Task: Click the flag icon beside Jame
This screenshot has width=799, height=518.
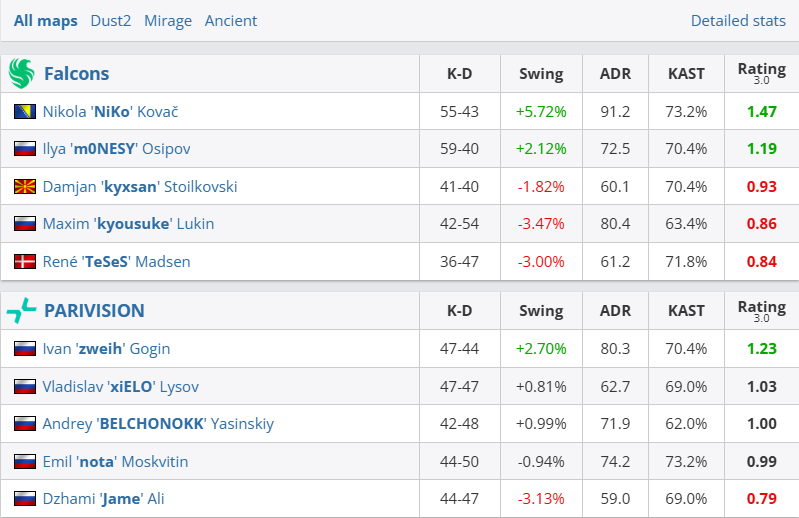Action: [25, 499]
